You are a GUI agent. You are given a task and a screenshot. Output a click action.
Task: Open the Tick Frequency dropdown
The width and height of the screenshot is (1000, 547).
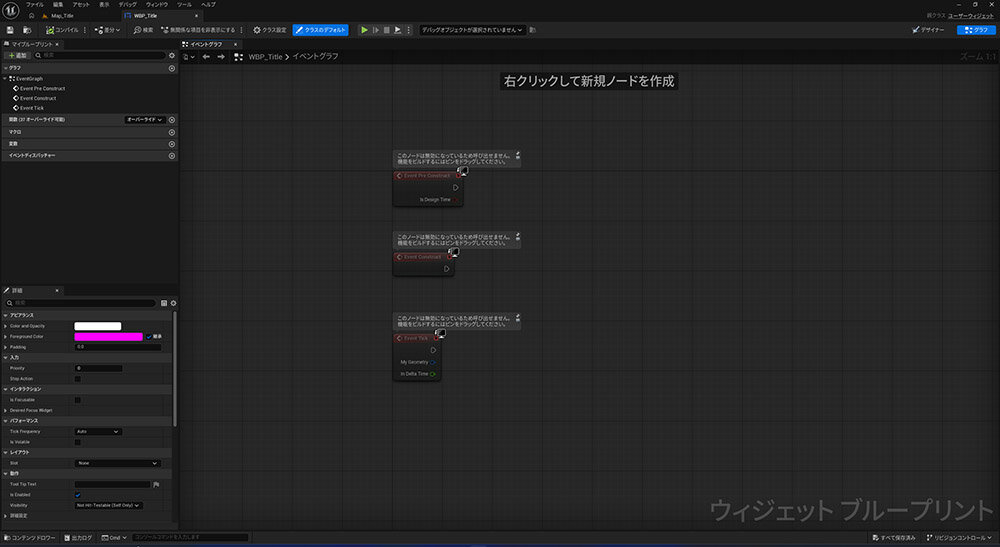point(98,431)
